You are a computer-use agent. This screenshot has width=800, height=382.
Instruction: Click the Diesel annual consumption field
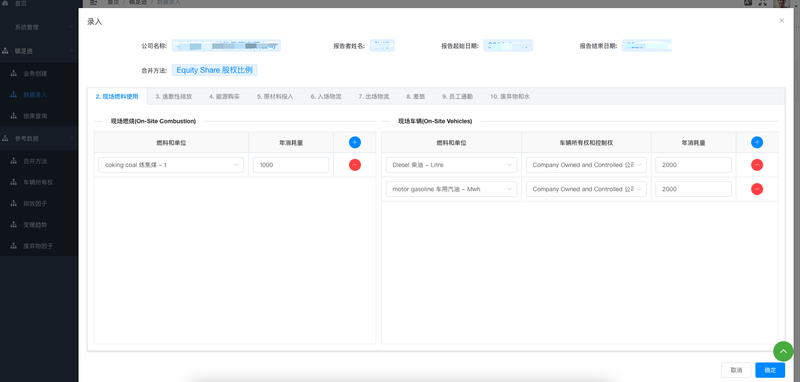tap(693, 165)
